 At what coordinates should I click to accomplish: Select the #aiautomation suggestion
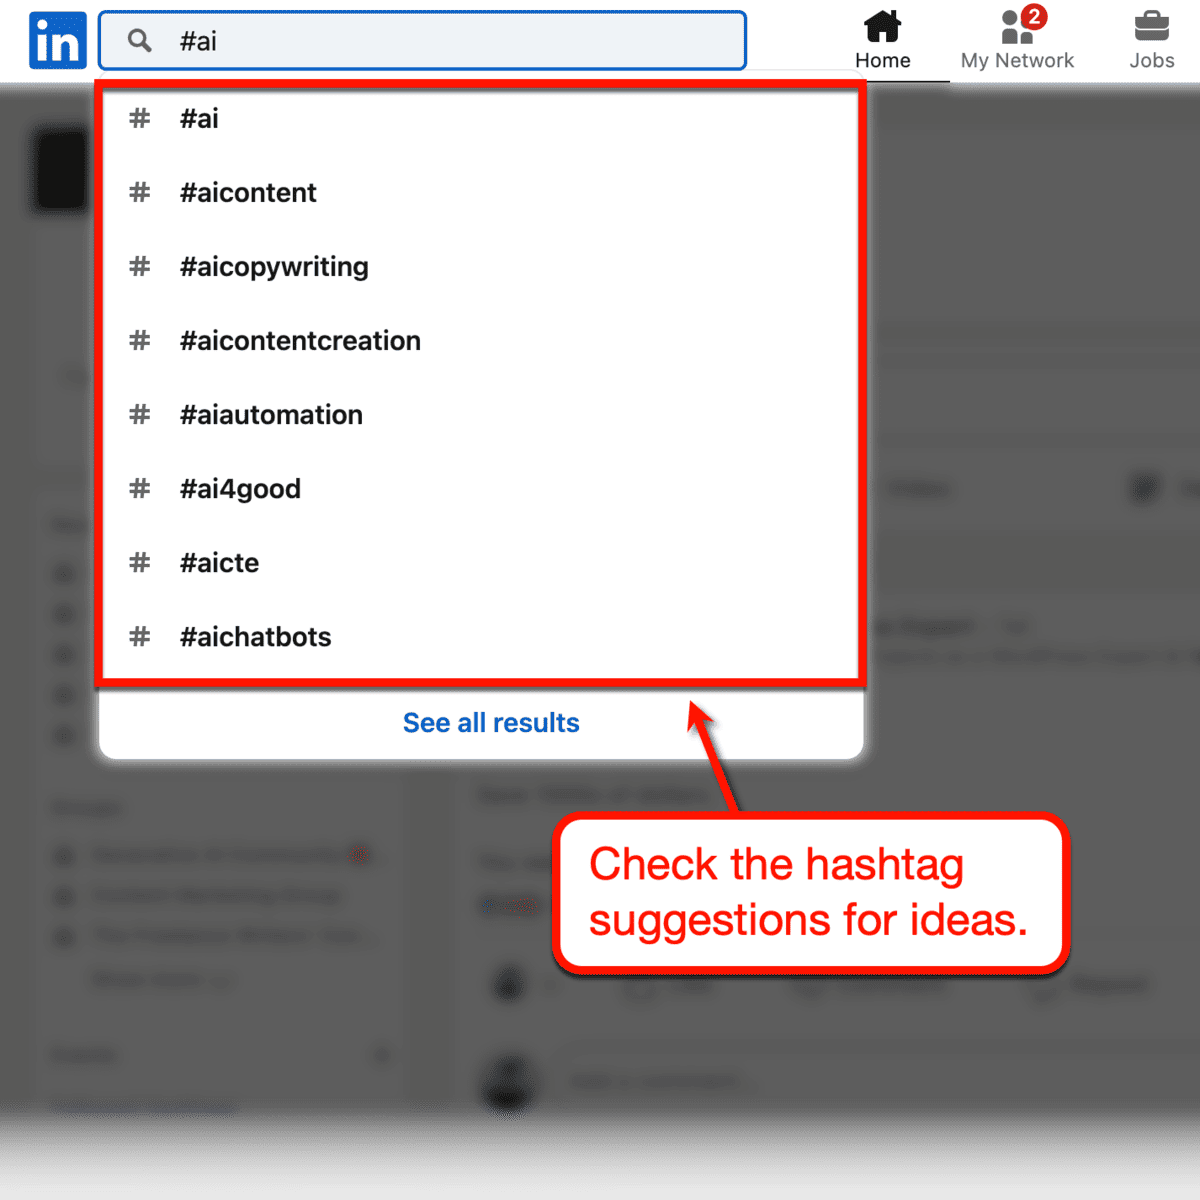click(271, 414)
